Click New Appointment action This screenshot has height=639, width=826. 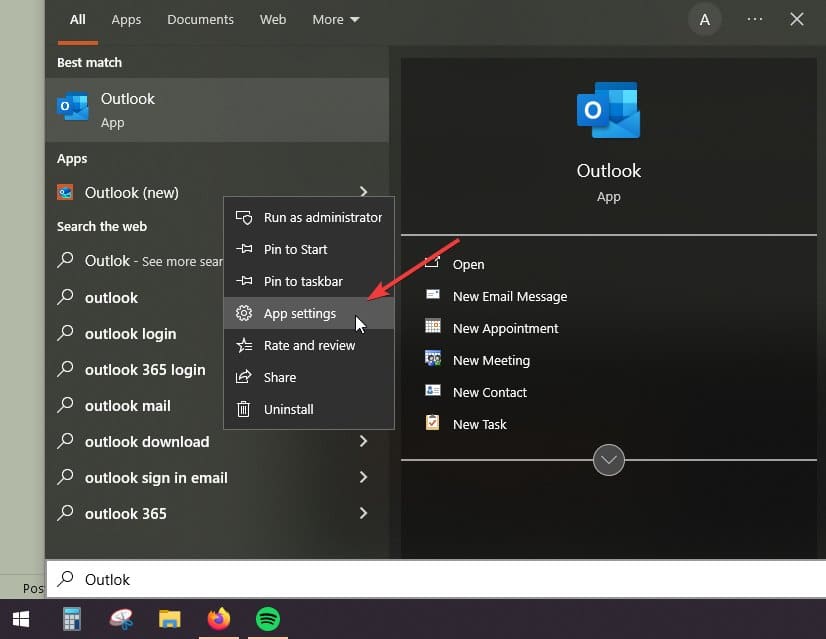click(x=505, y=328)
